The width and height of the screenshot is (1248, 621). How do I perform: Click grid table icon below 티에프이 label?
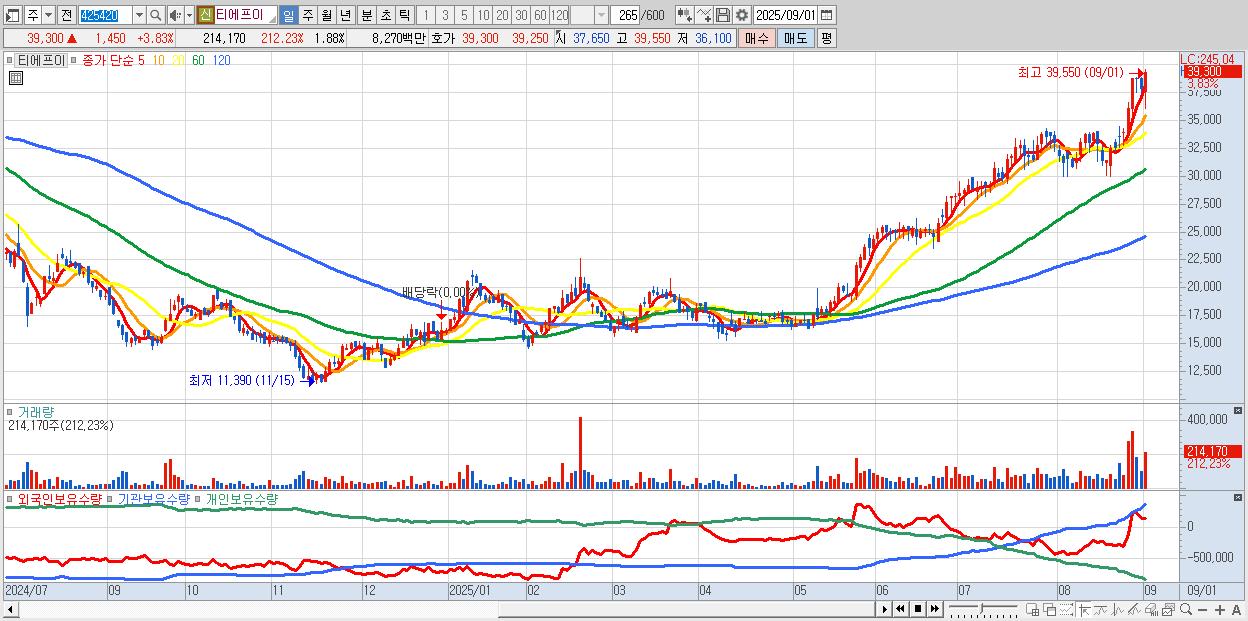coord(16,78)
